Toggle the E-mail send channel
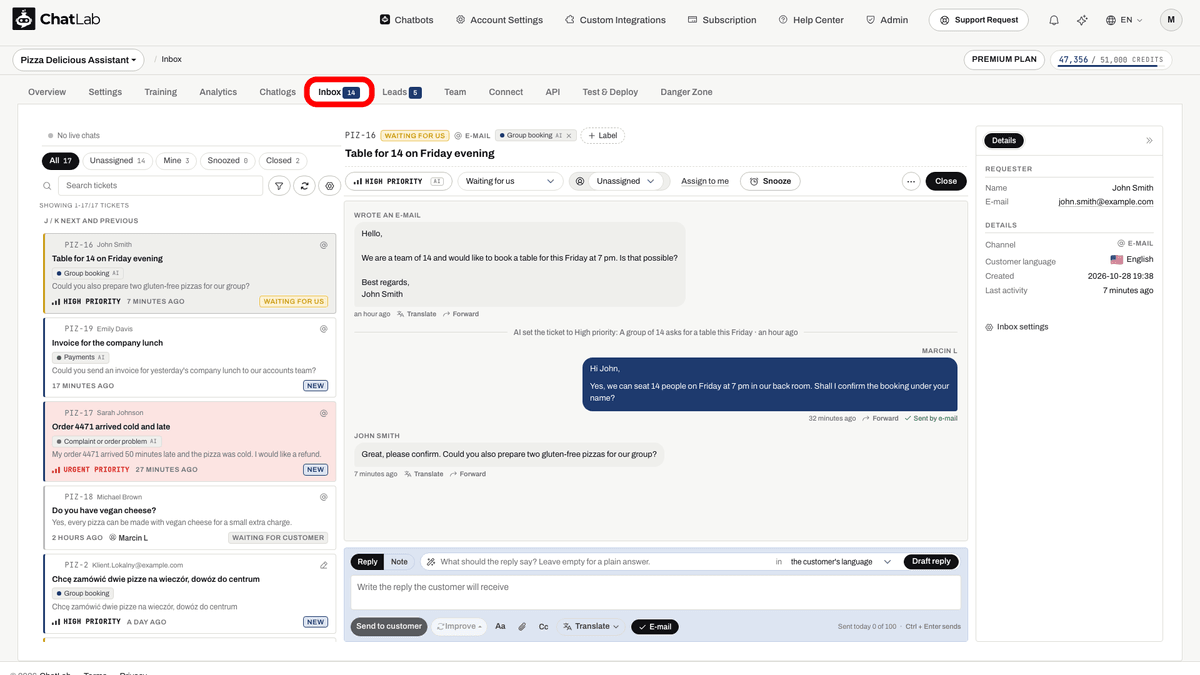Screen dimensions: 1200x675 coord(655,627)
